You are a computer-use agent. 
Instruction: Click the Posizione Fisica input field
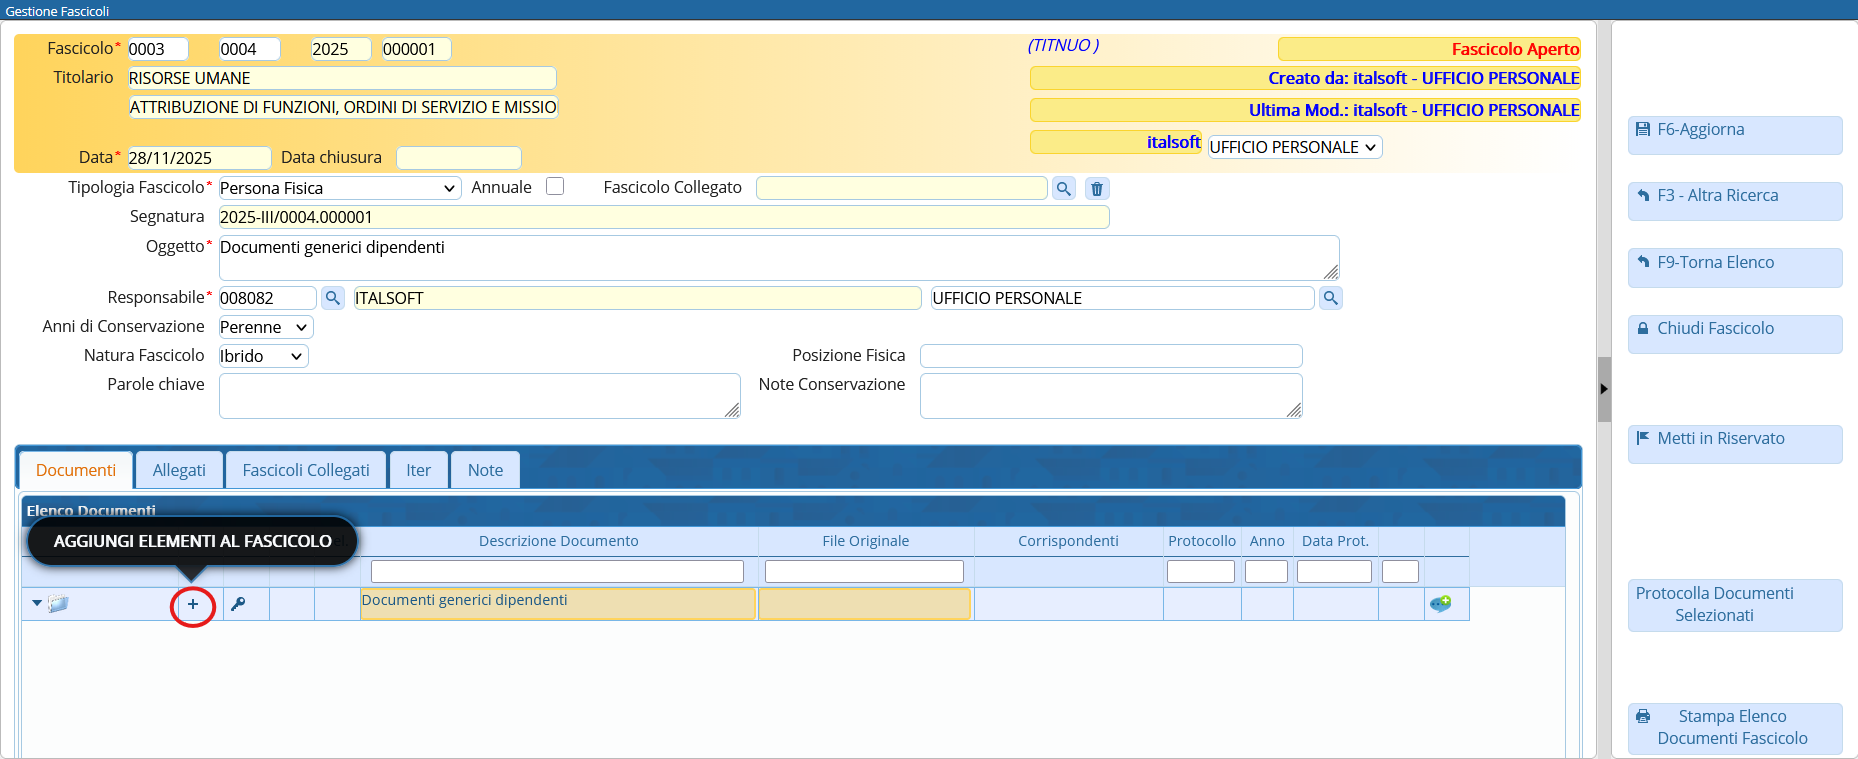point(1110,356)
